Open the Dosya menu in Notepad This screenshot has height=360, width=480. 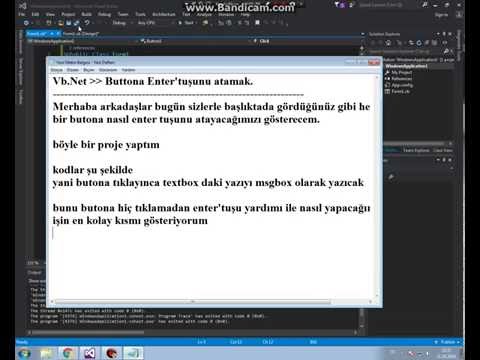pos(57,70)
